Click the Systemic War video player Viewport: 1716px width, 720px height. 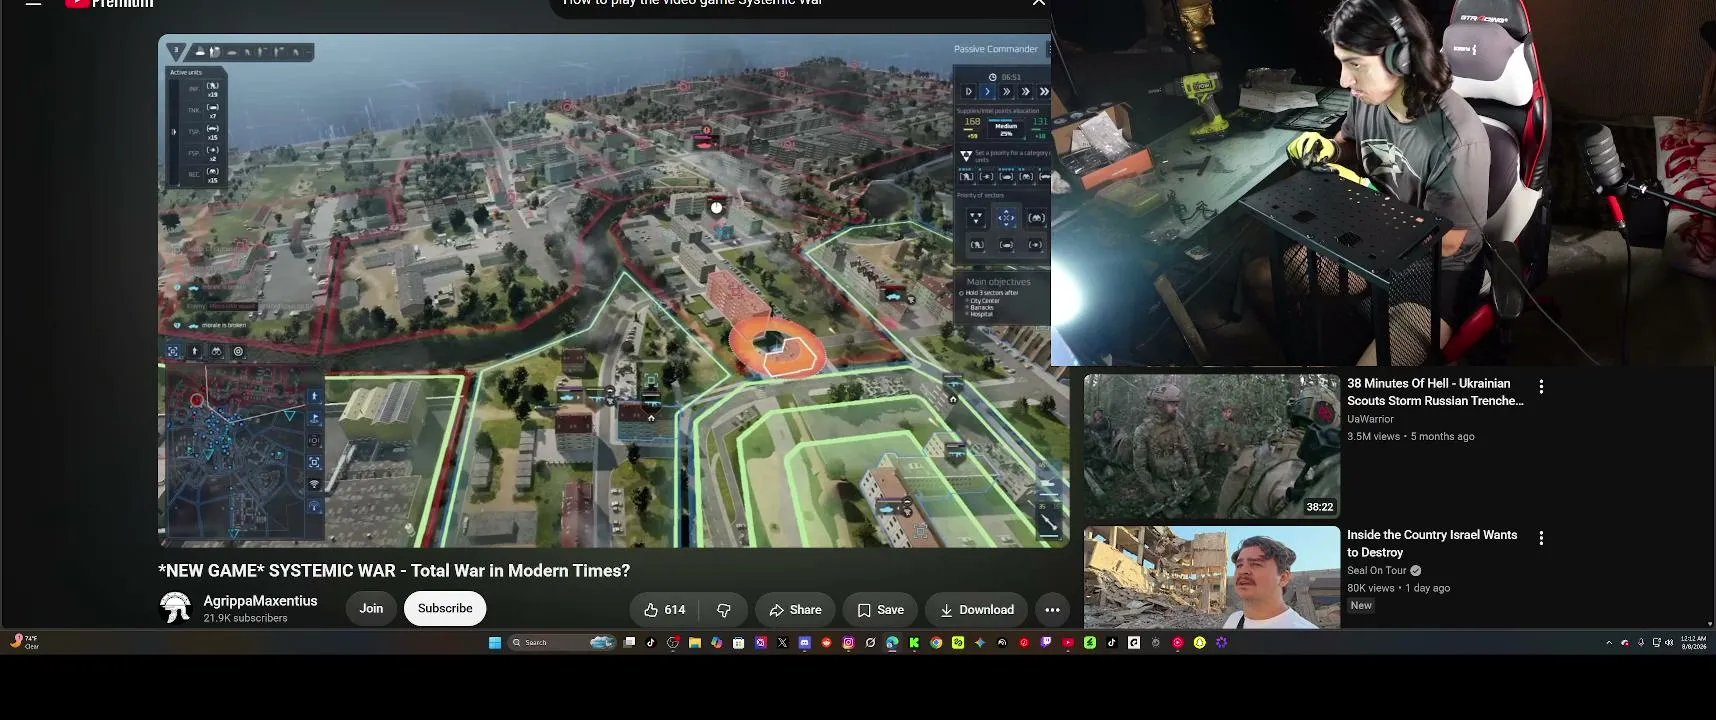point(613,291)
